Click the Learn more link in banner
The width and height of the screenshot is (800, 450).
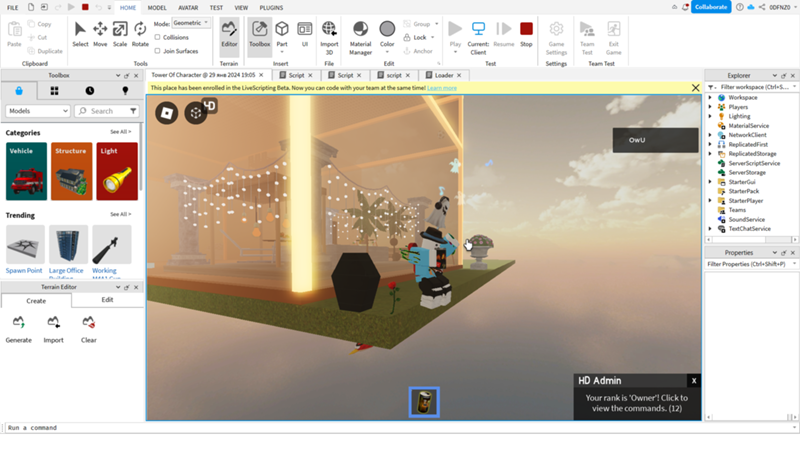441,88
